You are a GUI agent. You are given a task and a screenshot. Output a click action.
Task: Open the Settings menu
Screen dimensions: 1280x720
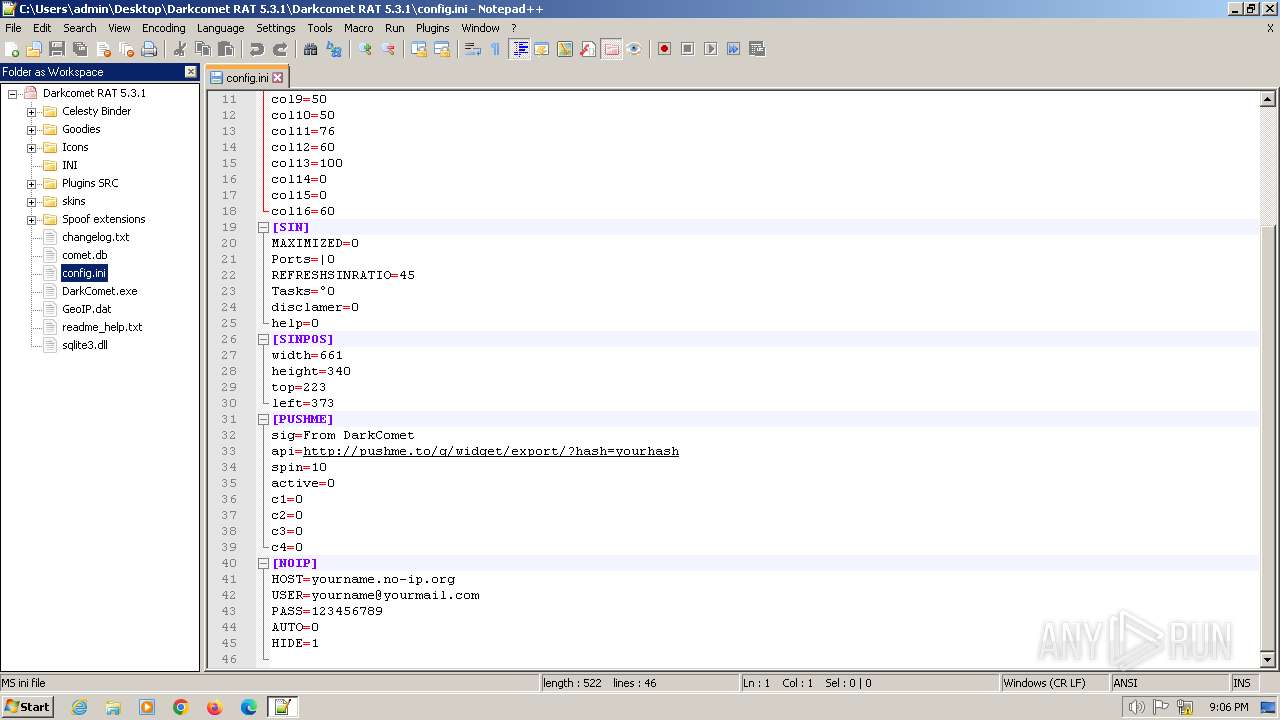[275, 28]
